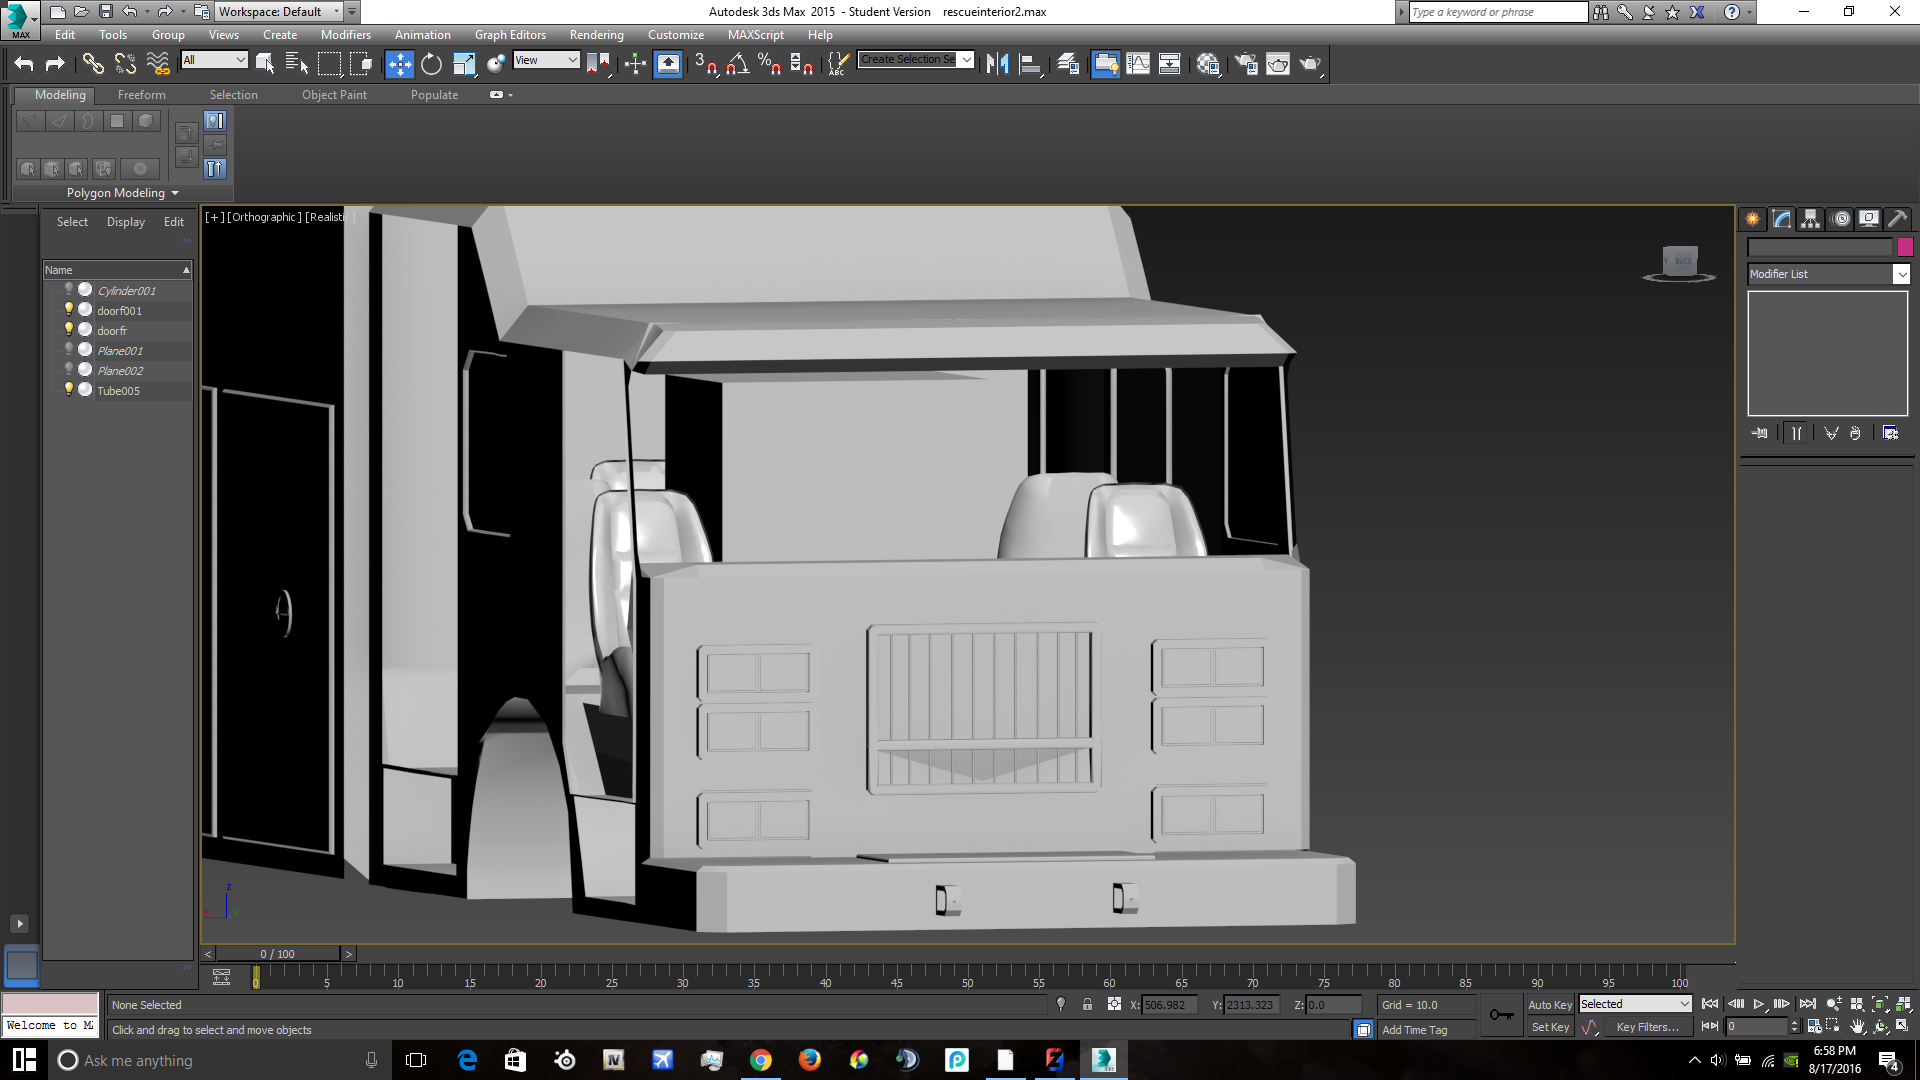Click the Key Filters button
The image size is (1920, 1080).
click(1647, 1027)
